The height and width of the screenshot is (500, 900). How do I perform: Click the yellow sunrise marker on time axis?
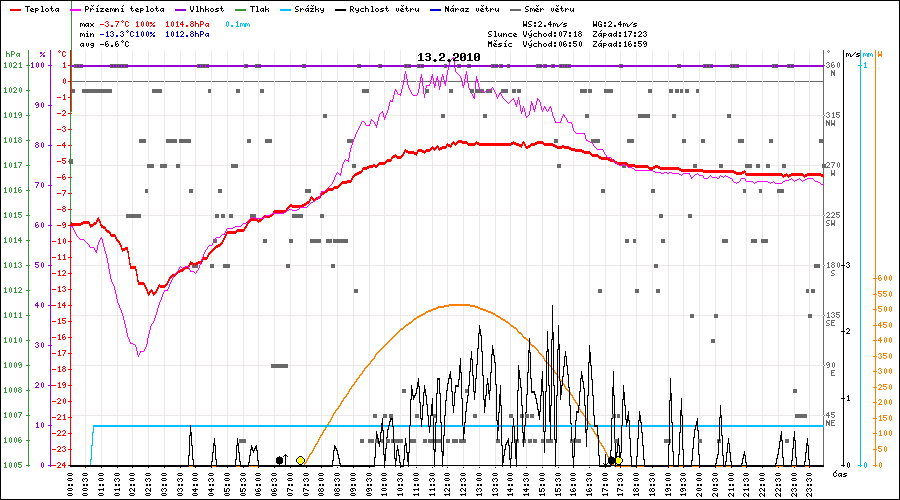coord(300,460)
